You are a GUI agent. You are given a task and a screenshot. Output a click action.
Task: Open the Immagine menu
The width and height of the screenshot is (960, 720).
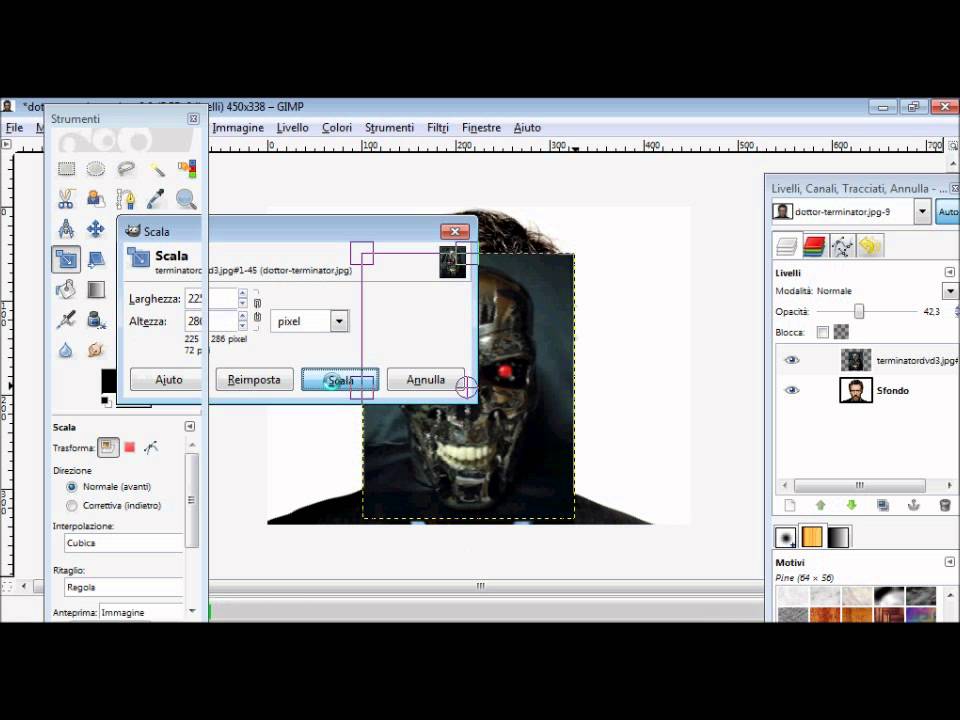238,127
